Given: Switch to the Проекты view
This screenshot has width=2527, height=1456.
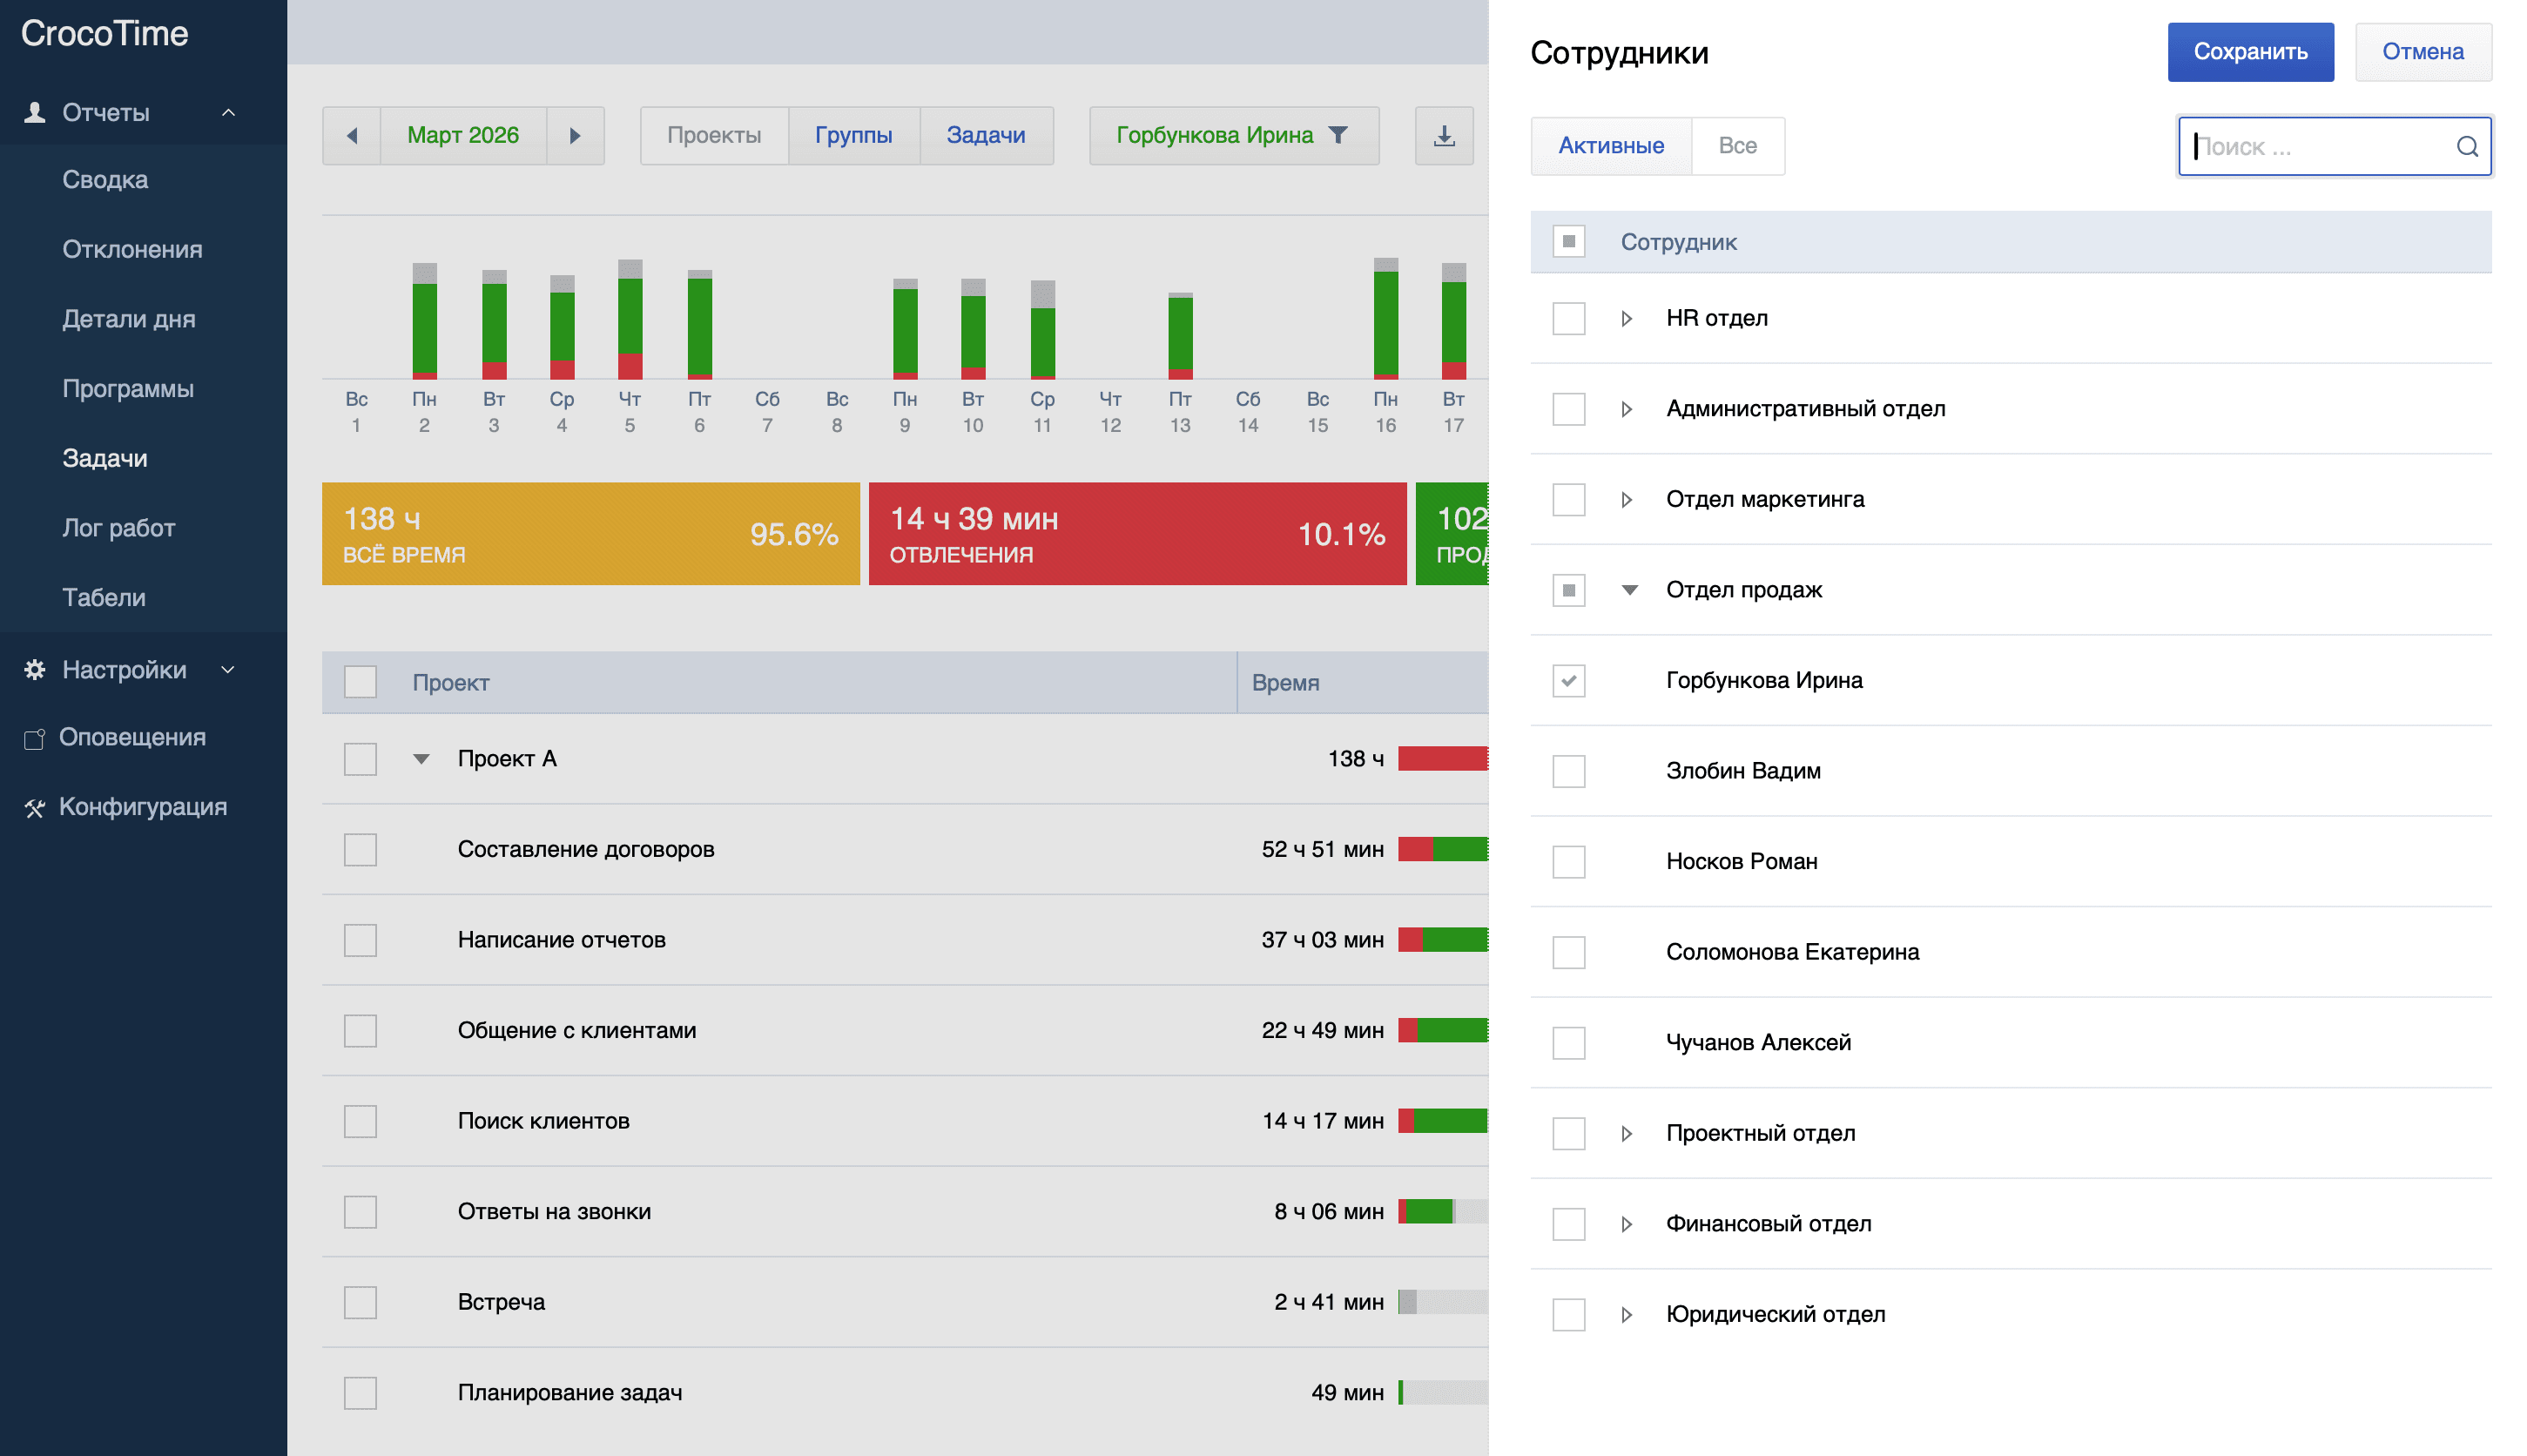Looking at the screenshot, I should pyautogui.click(x=714, y=135).
